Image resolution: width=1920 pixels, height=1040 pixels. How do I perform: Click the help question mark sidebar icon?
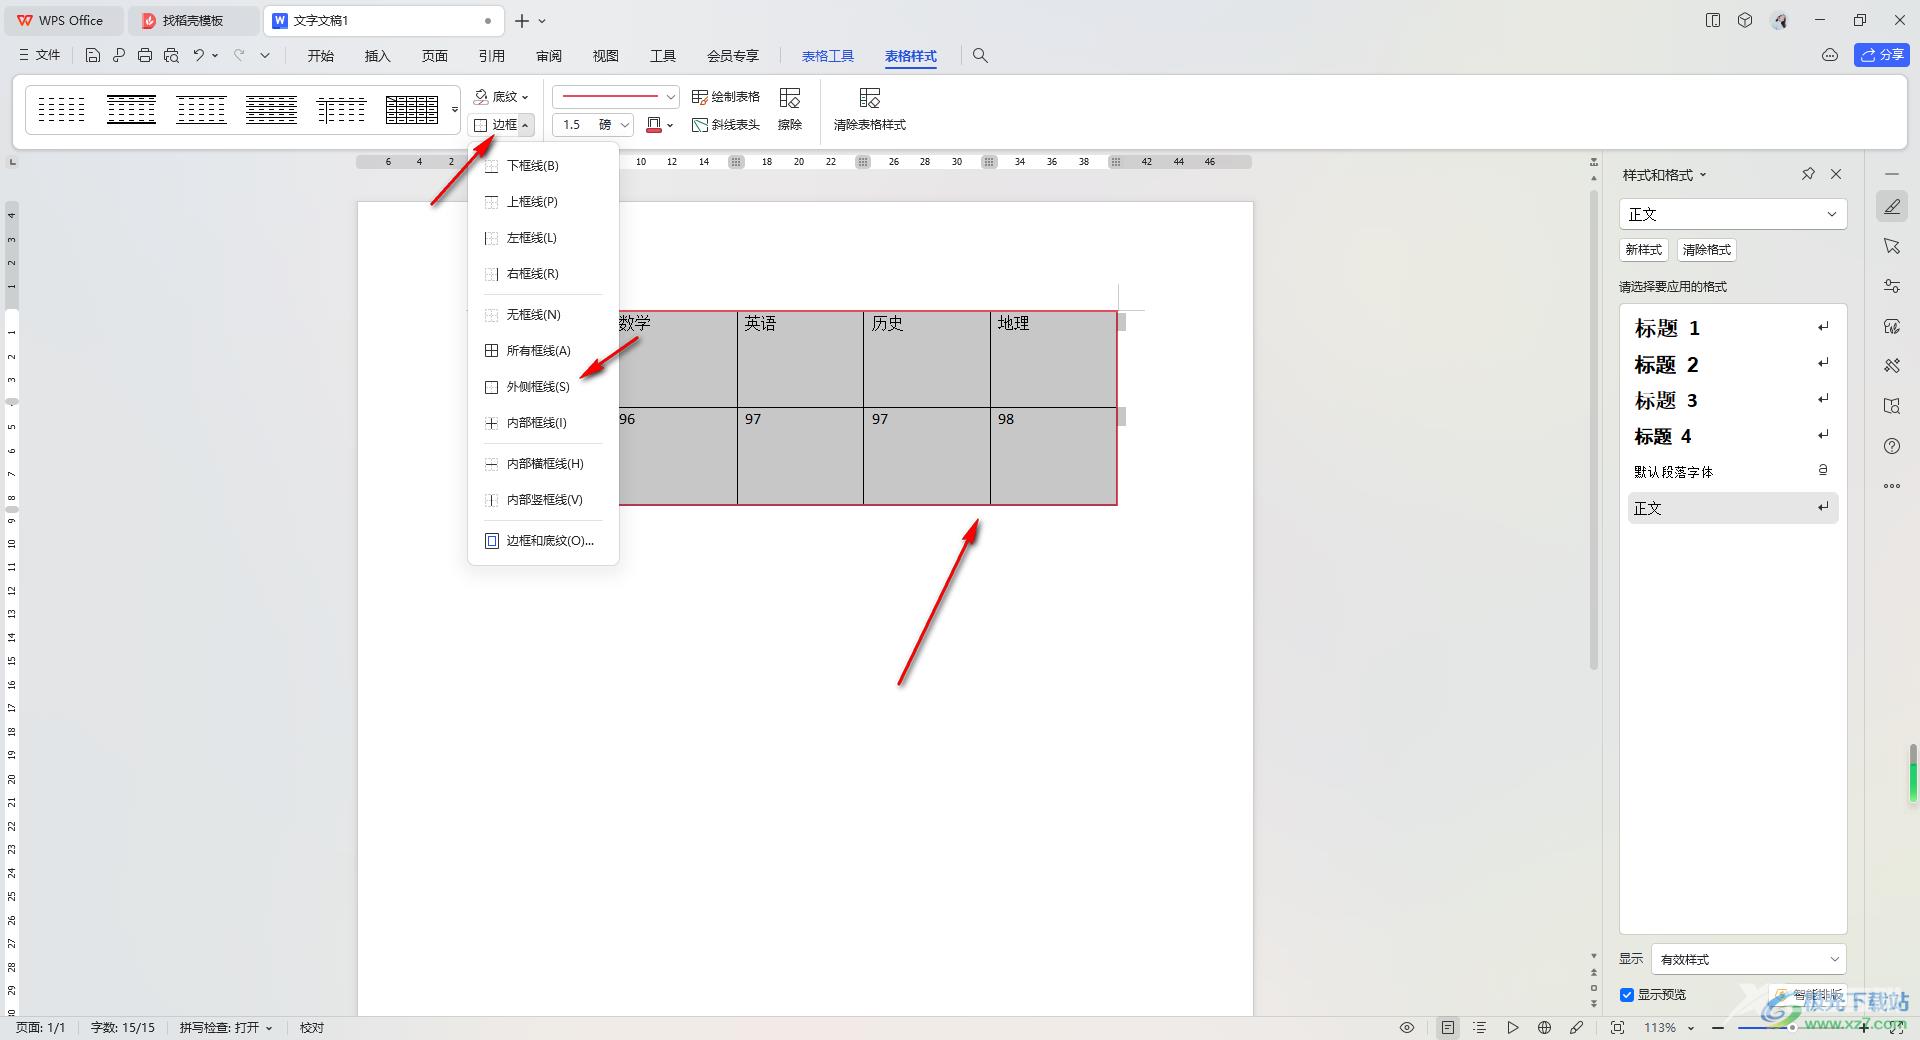click(1892, 446)
